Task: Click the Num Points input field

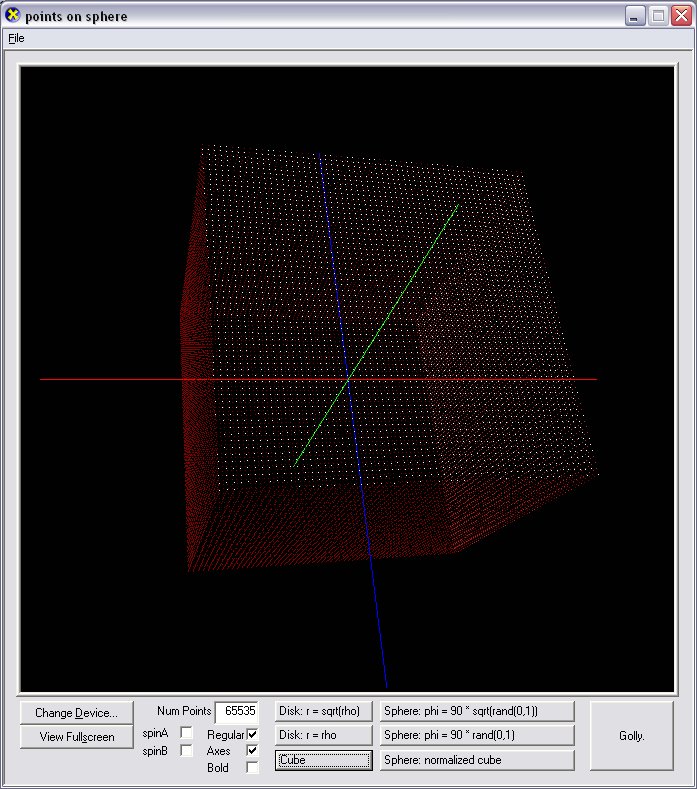Action: tap(238, 712)
